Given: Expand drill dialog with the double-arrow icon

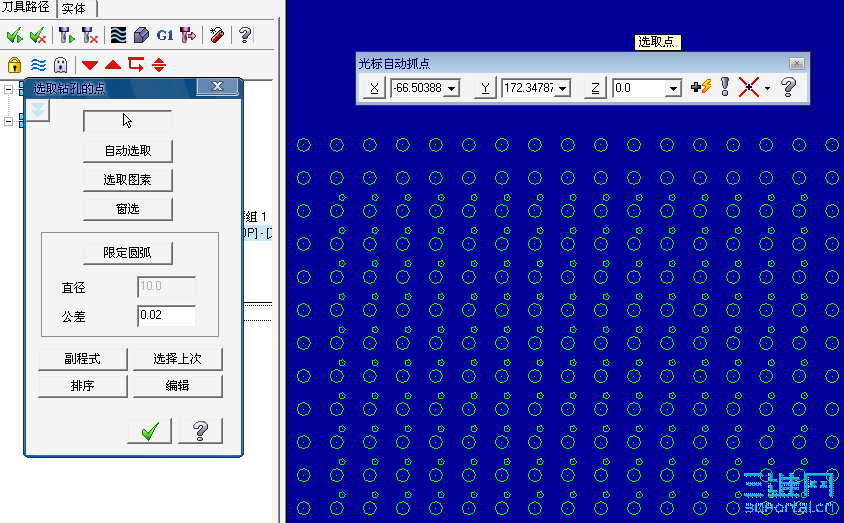Looking at the screenshot, I should 38,111.
